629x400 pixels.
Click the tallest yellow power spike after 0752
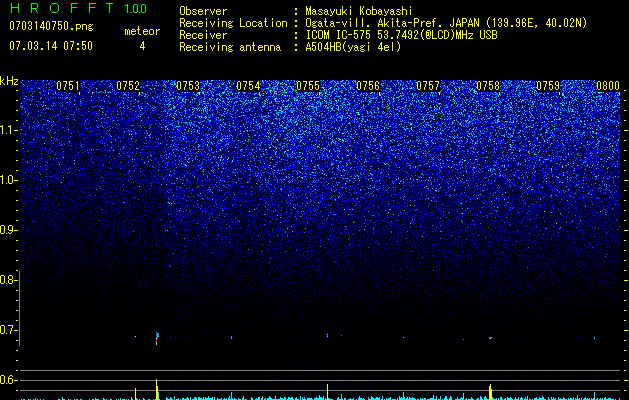157,389
